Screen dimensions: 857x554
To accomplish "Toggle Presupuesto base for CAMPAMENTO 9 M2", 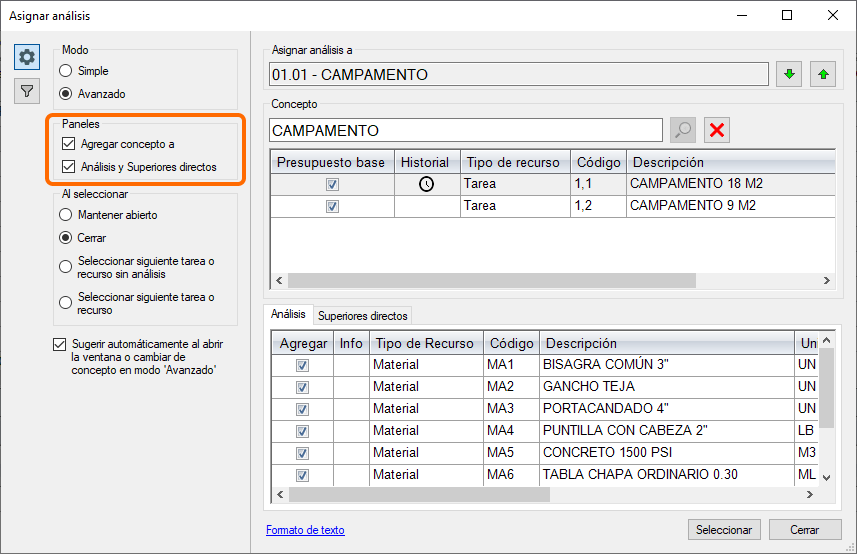I will point(332,207).
